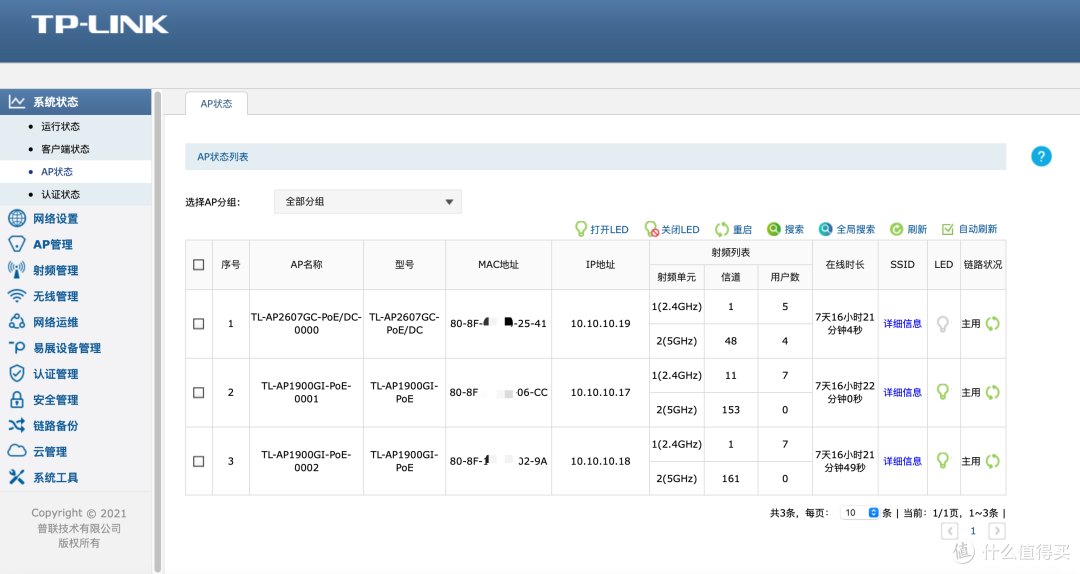This screenshot has height=574, width=1080.
Task: Open 运行状态 in the sidebar
Action: coord(61,126)
